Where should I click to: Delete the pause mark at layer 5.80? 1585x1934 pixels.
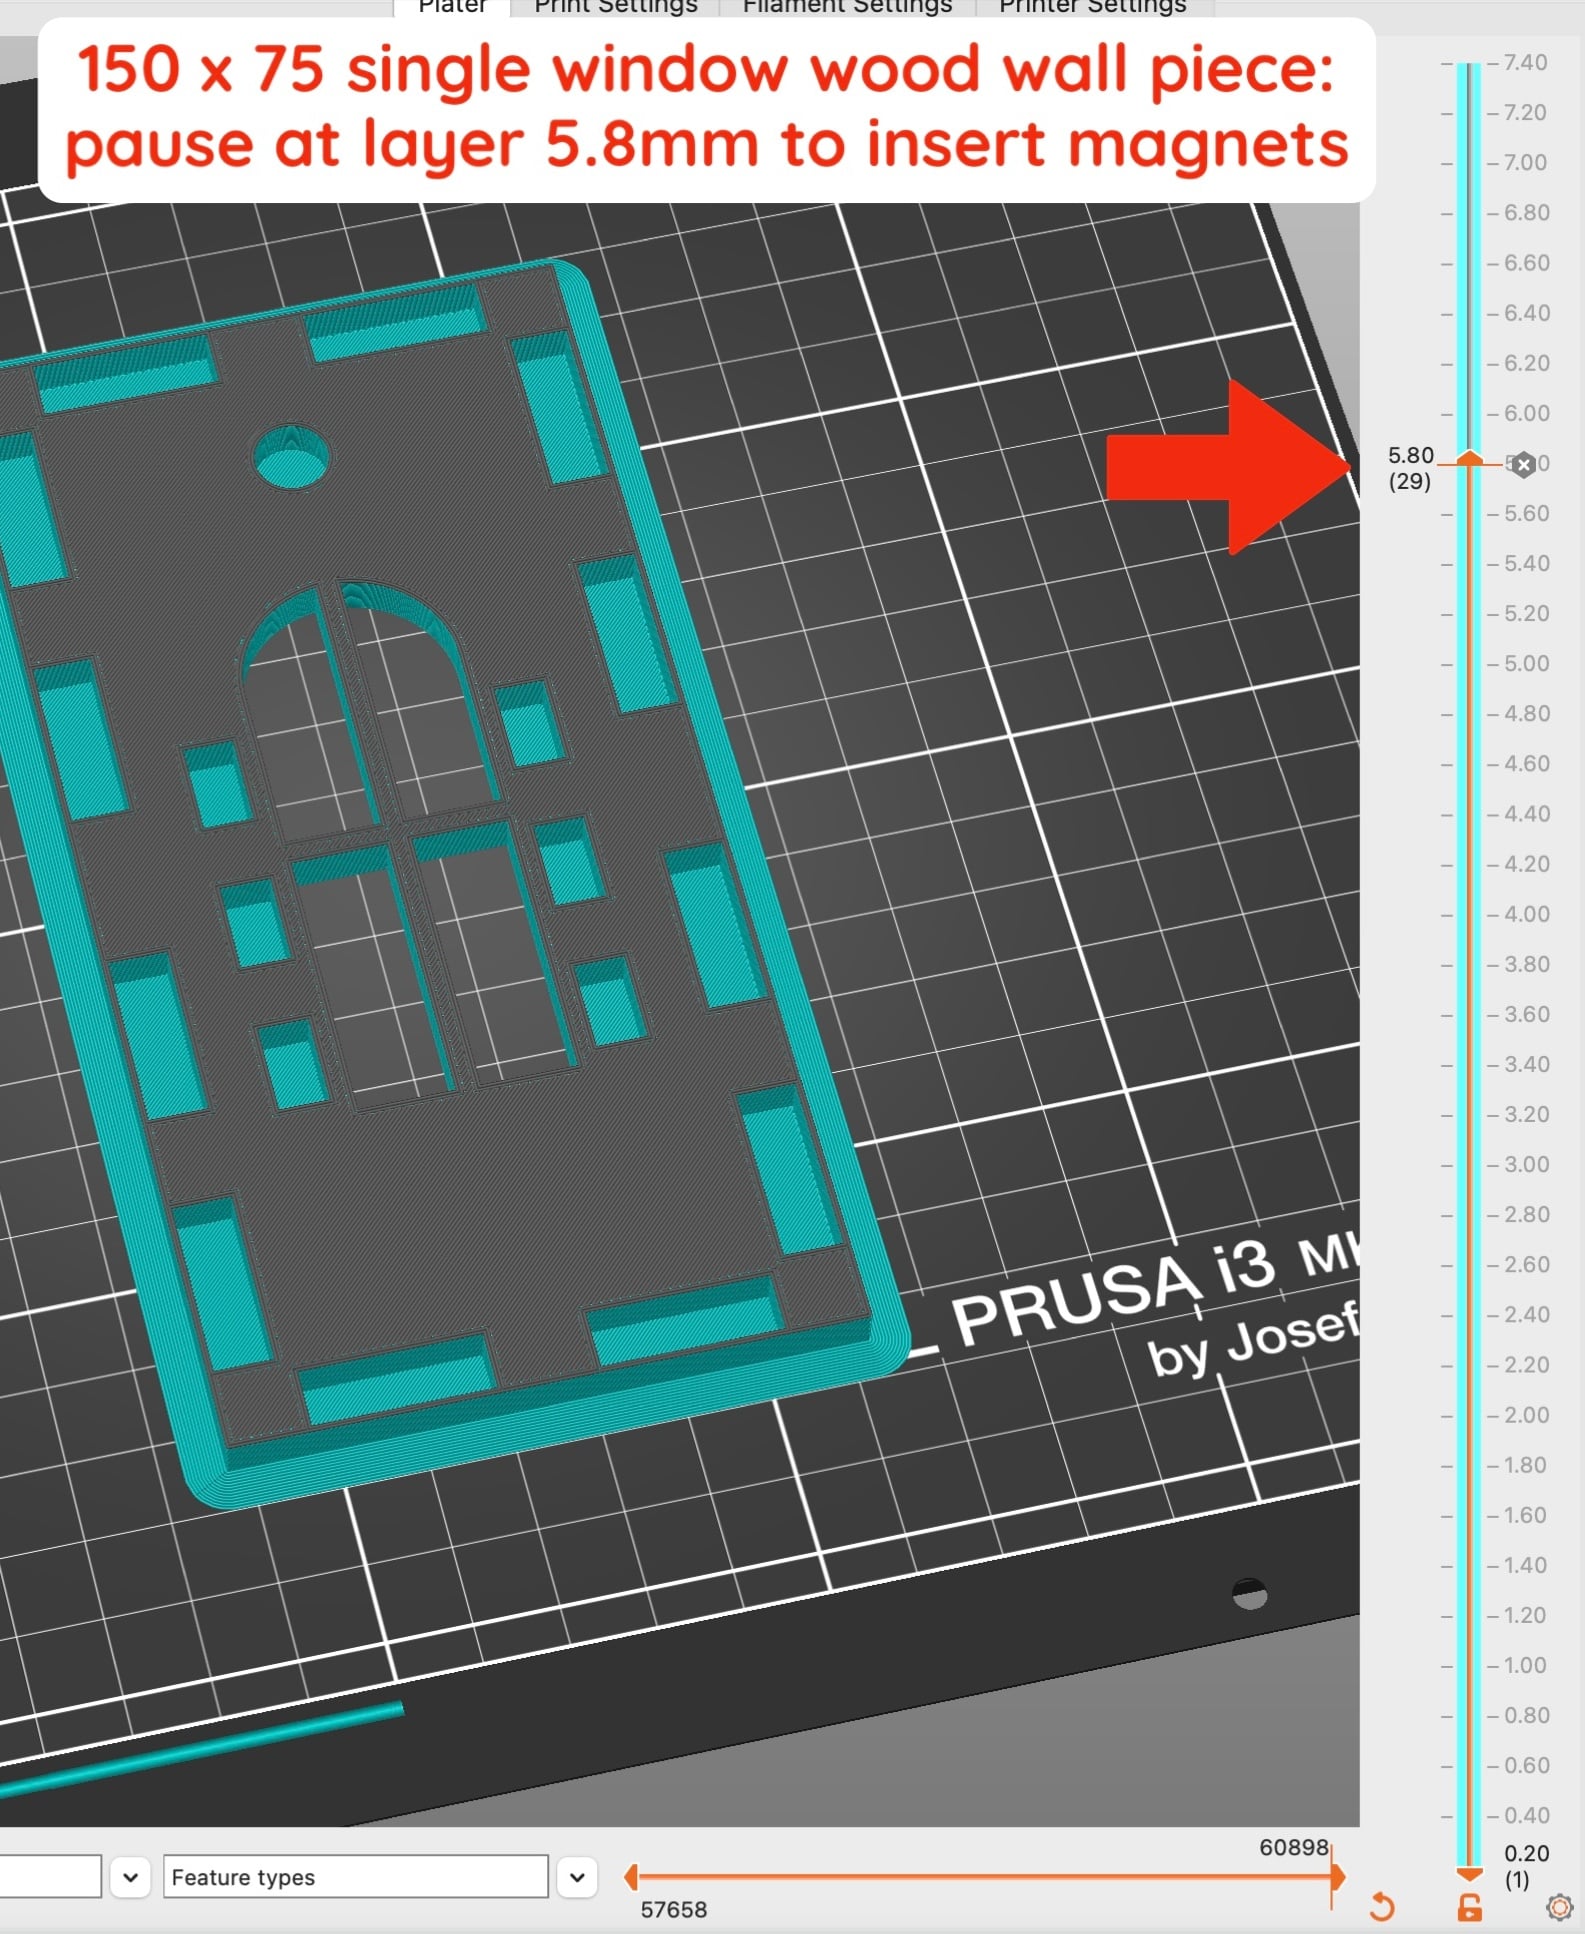tap(1523, 464)
